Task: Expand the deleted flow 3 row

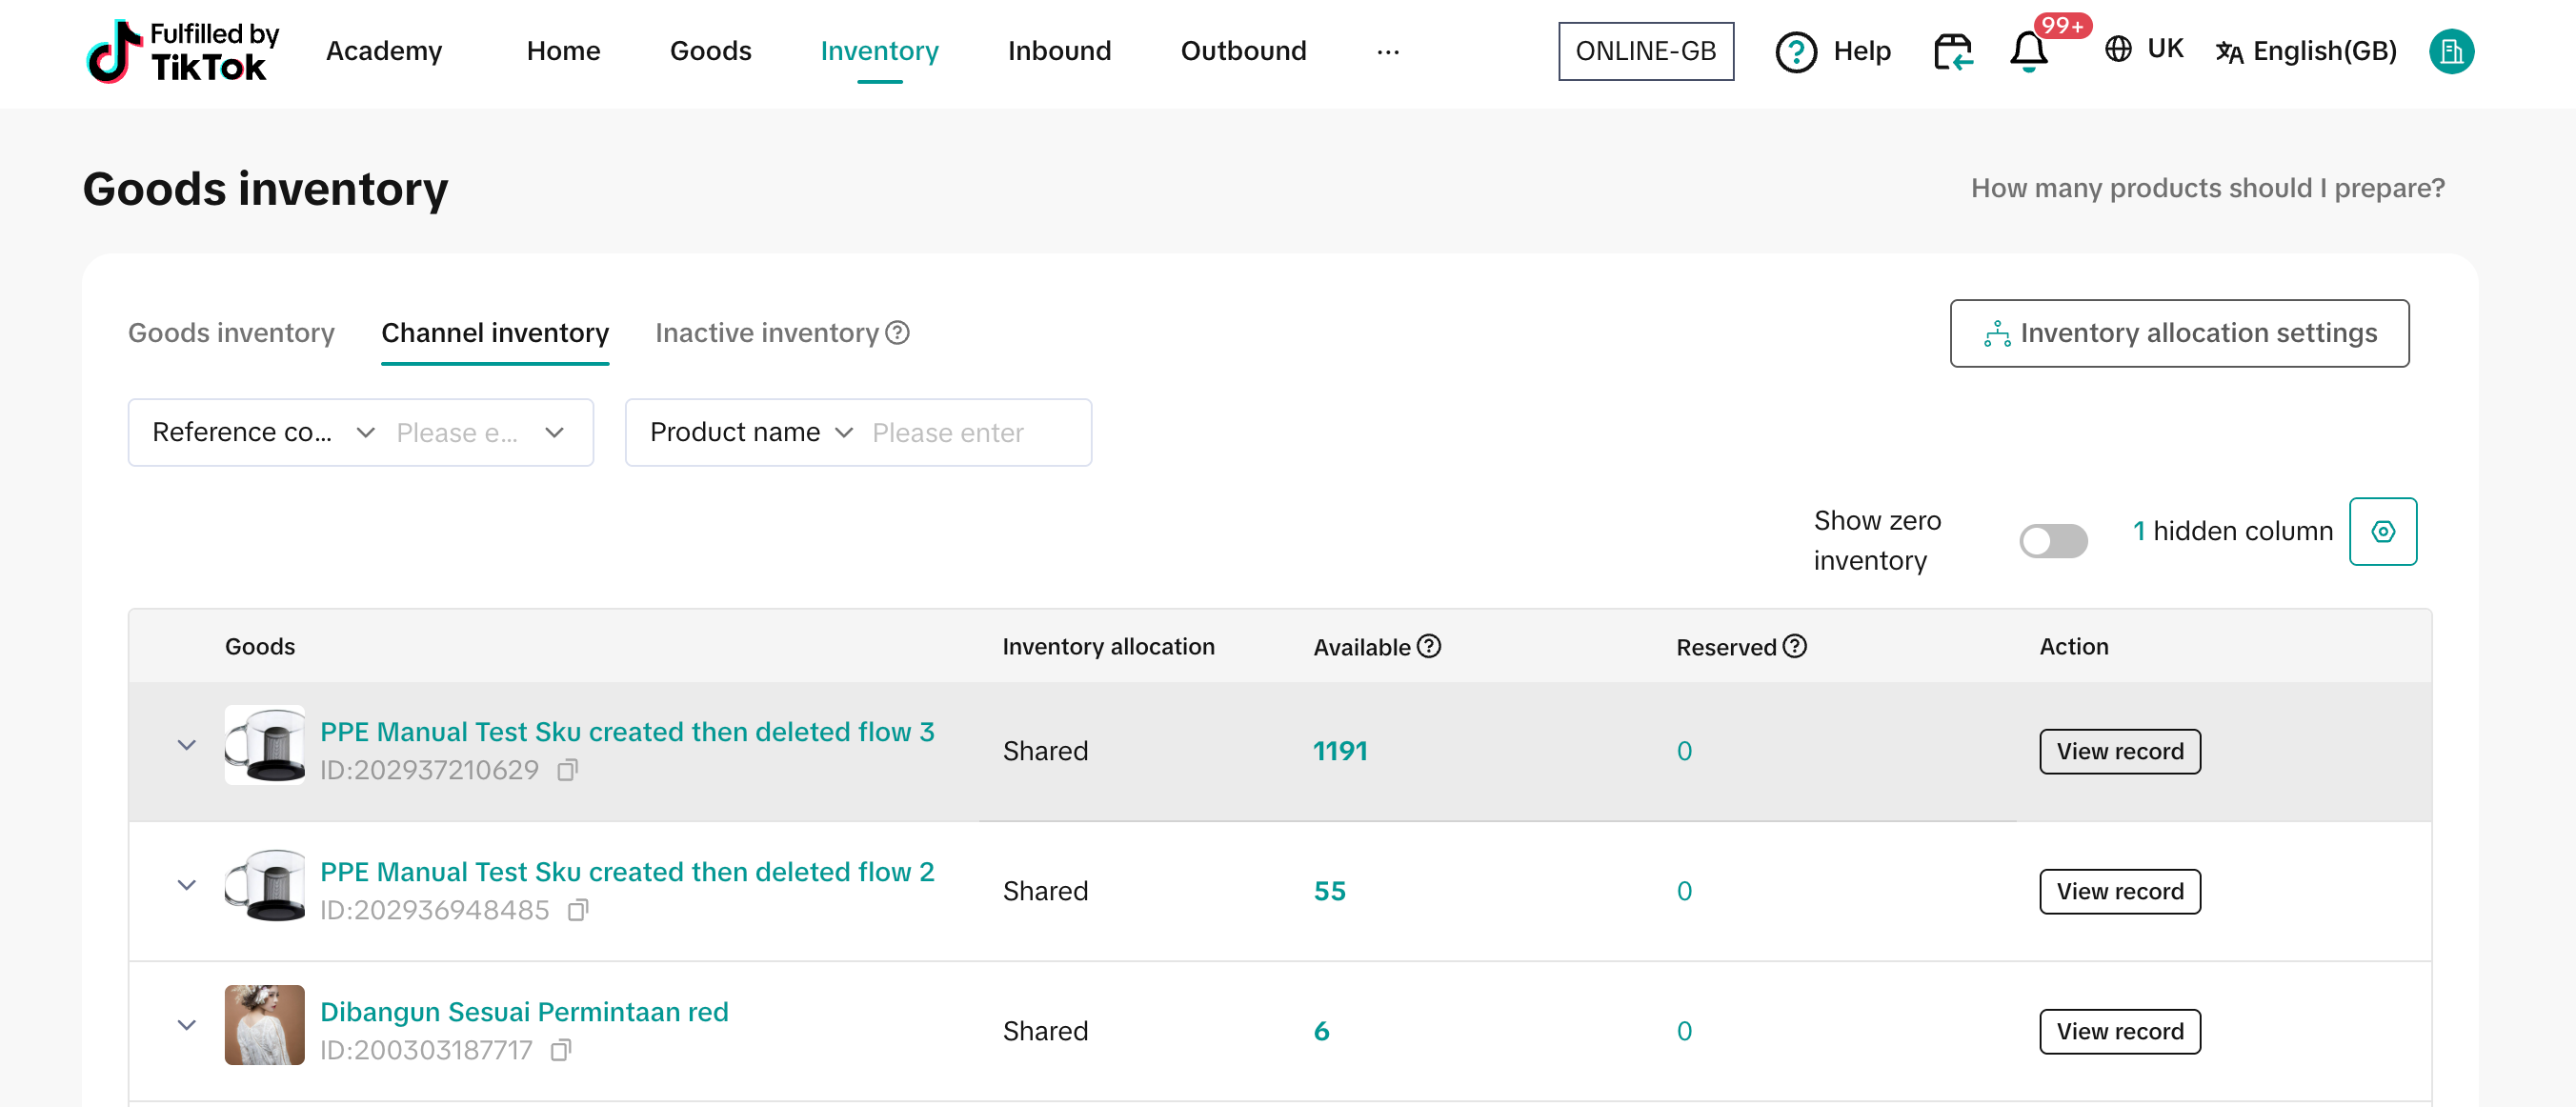Action: pos(186,745)
